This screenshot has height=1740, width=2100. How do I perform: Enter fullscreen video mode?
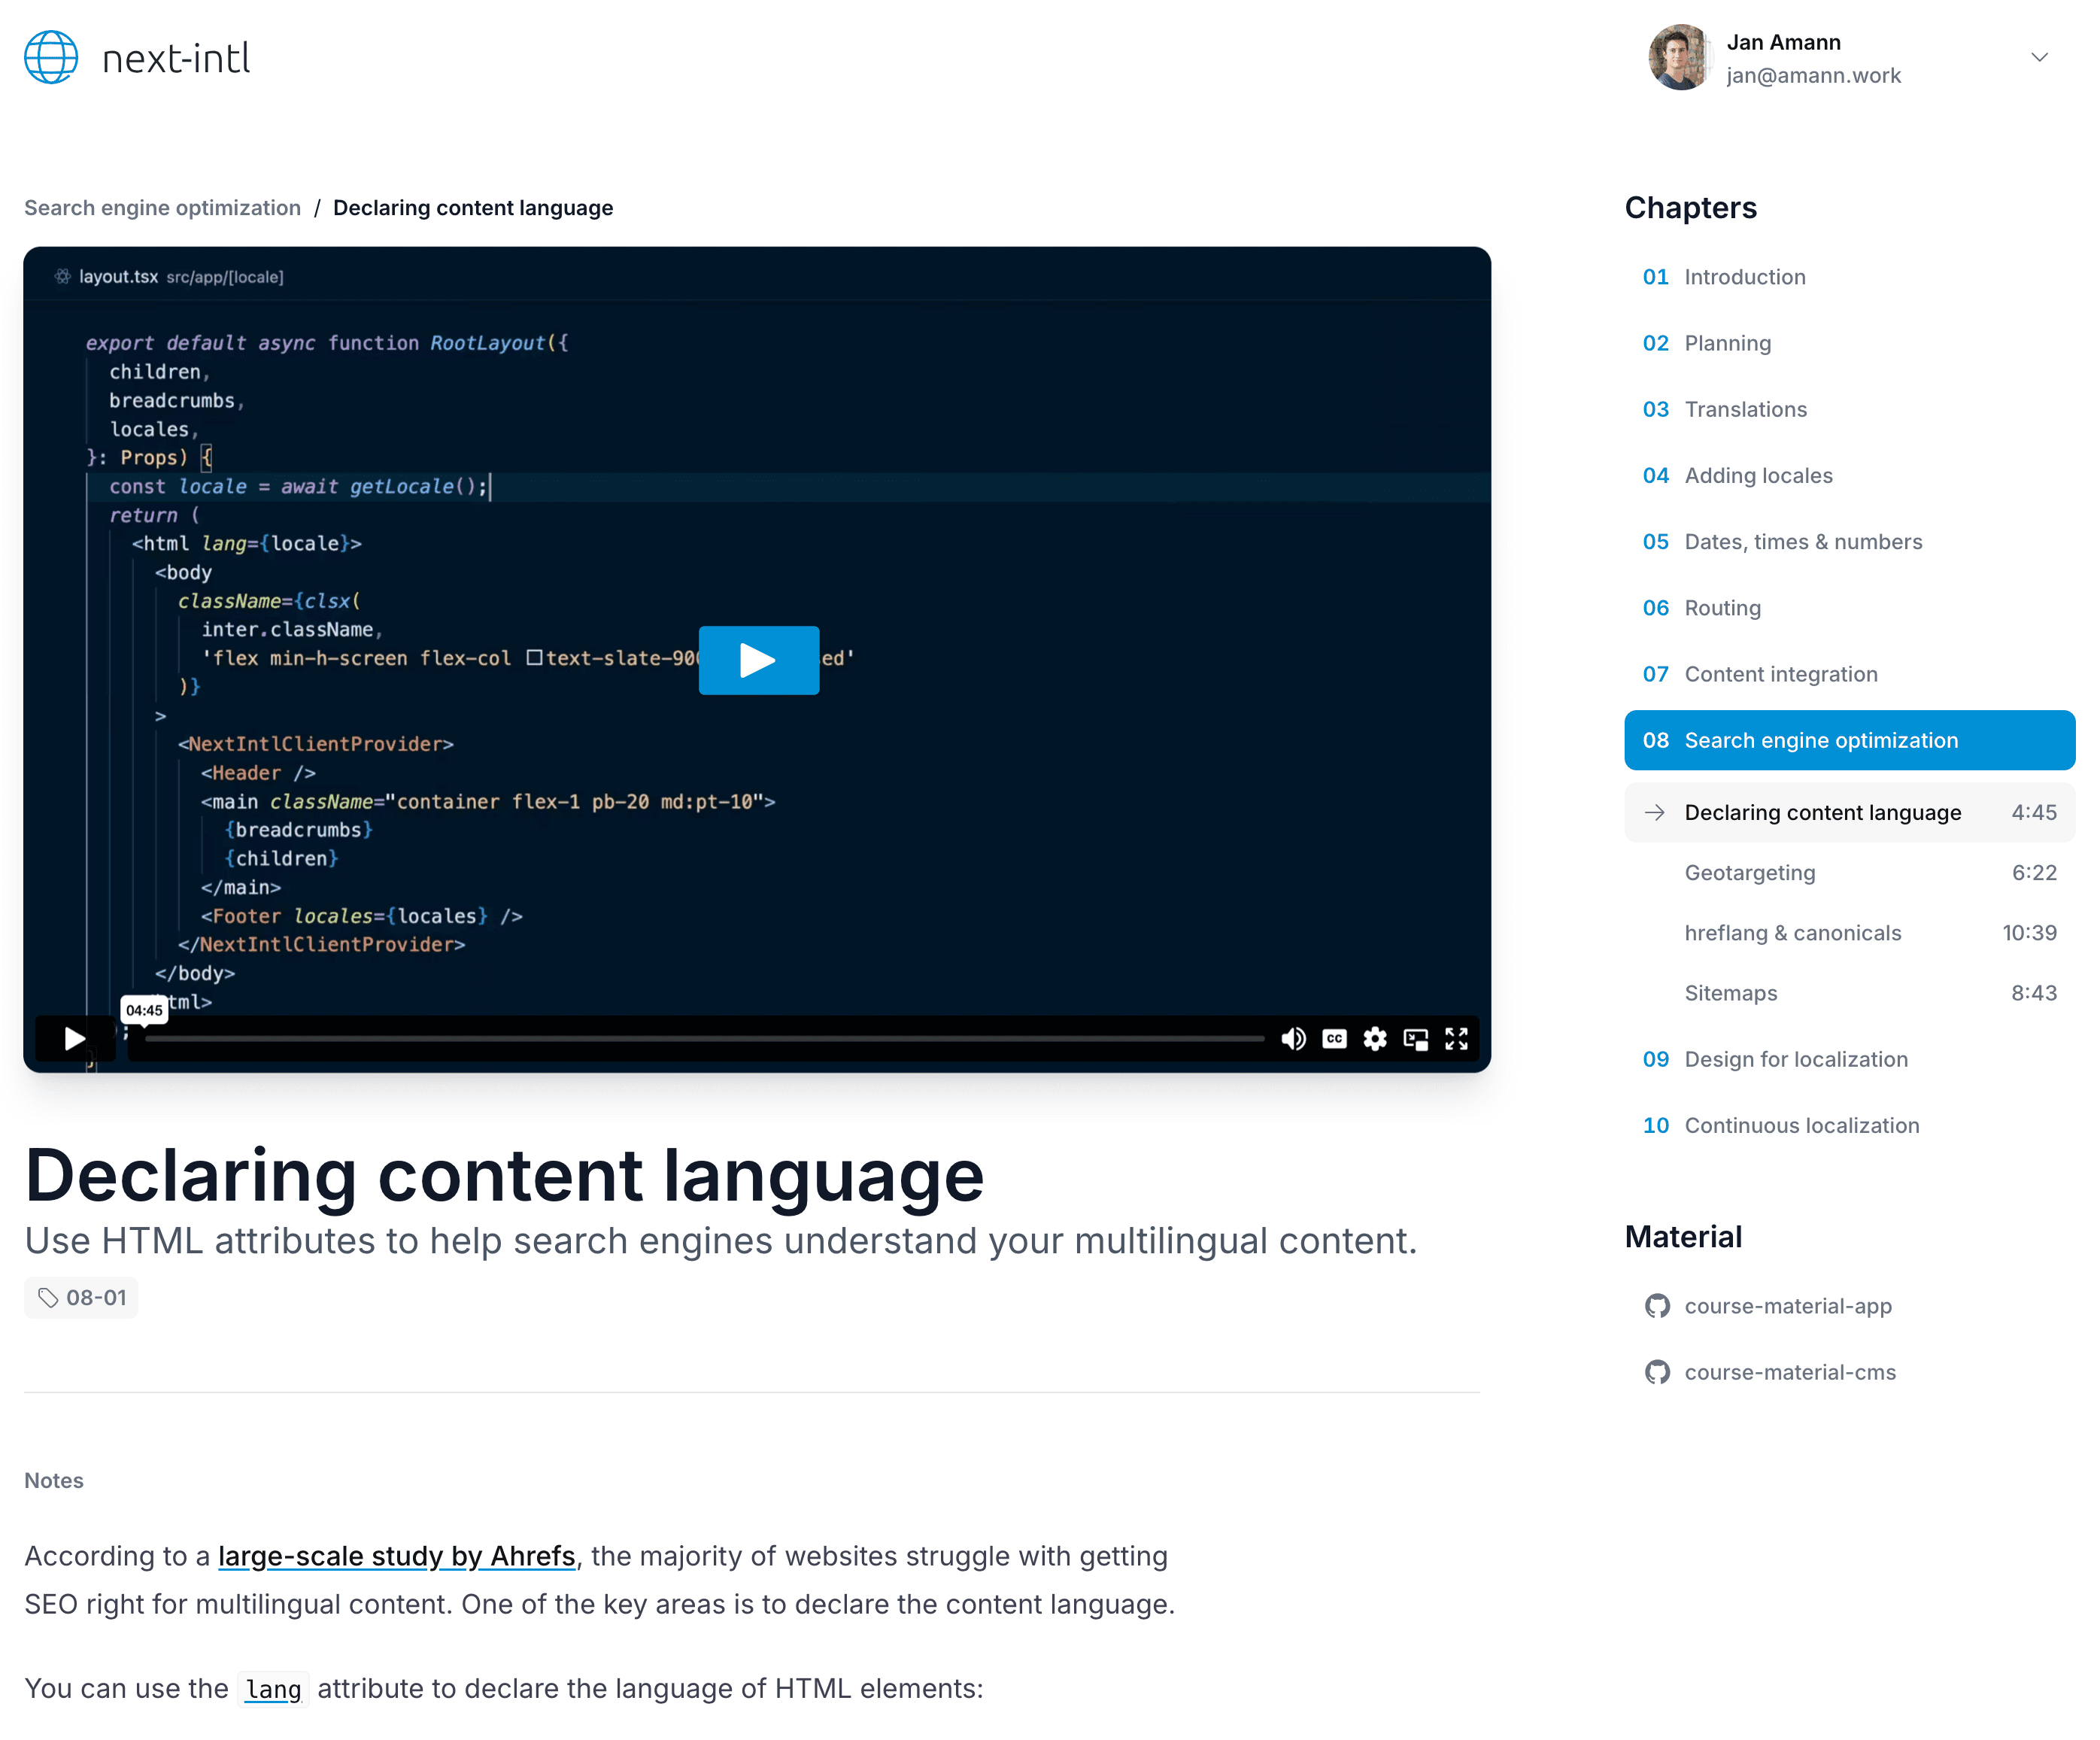coord(1456,1039)
